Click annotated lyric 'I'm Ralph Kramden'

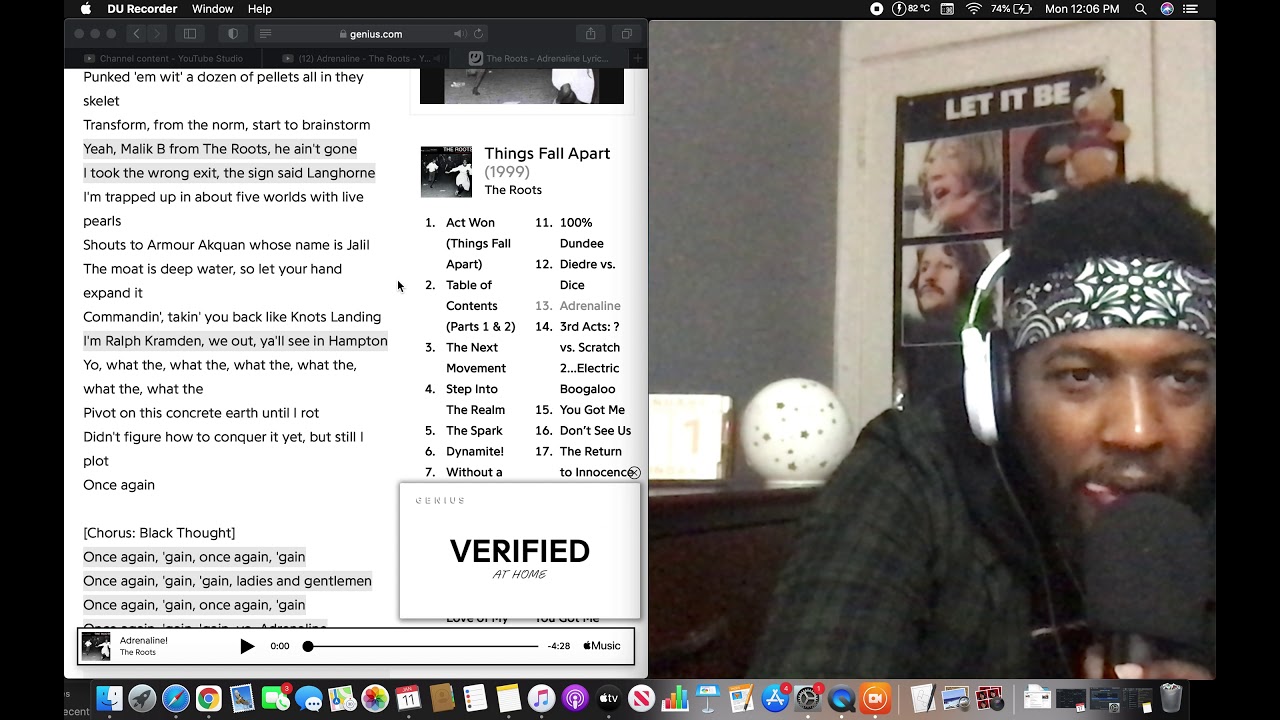(235, 341)
